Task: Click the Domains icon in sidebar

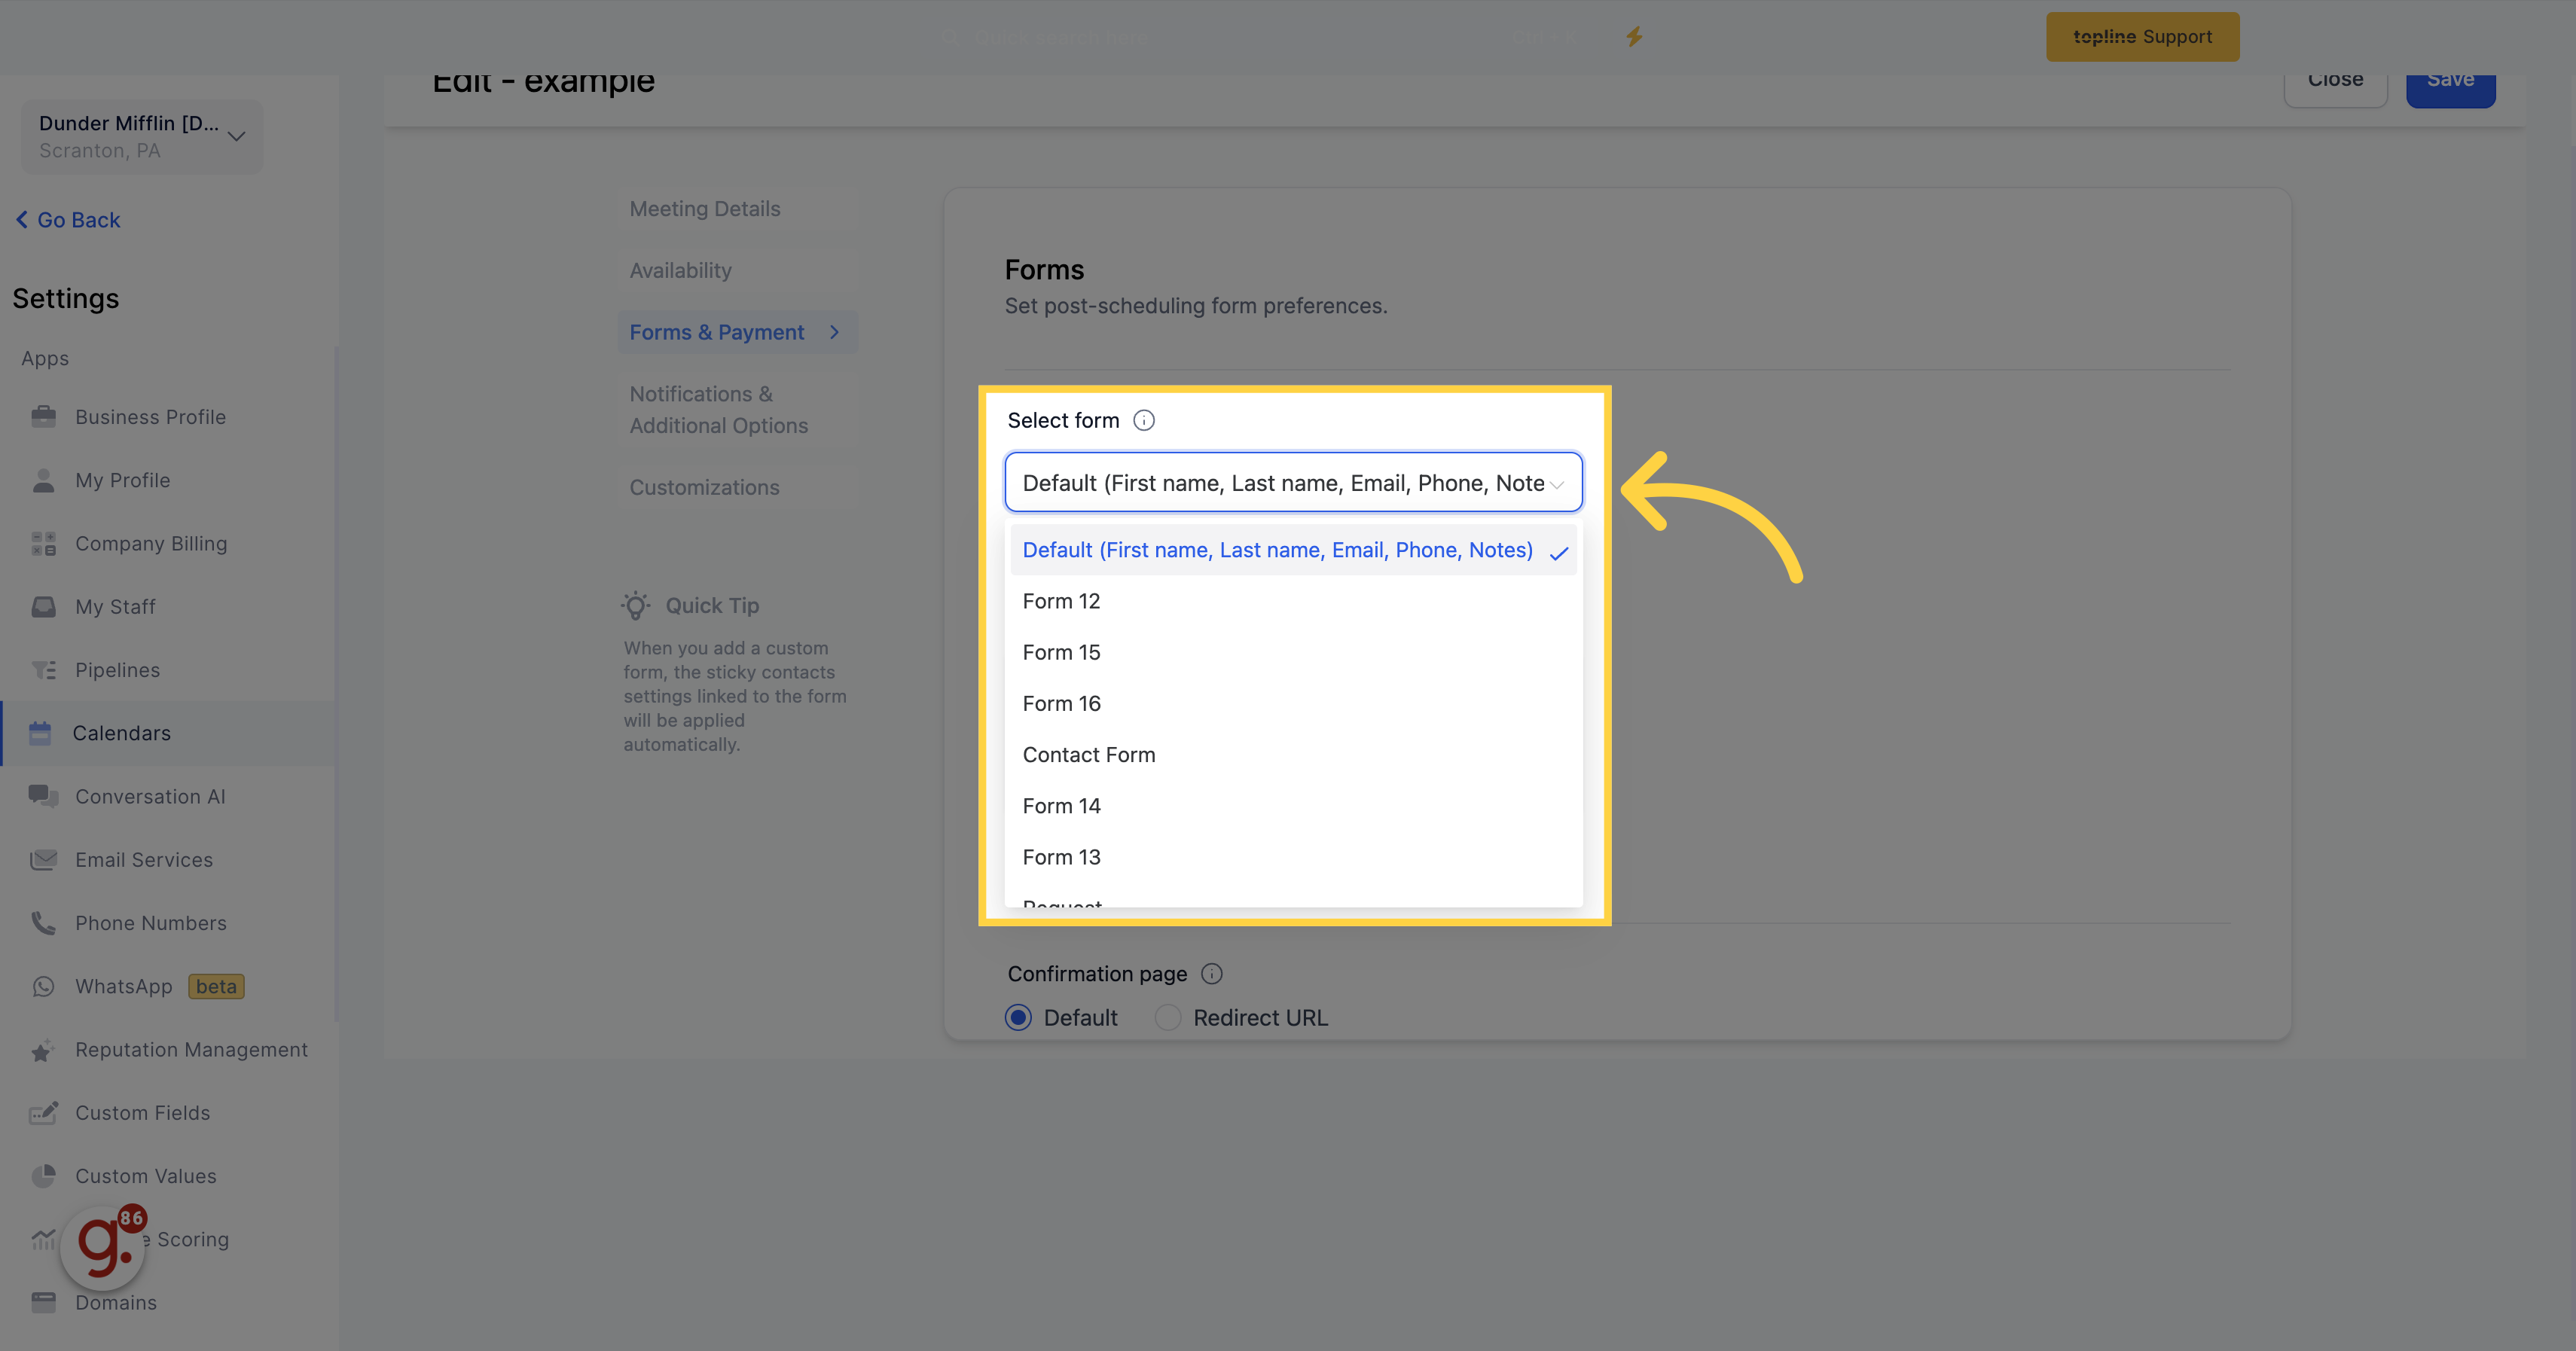Action: click(x=43, y=1302)
